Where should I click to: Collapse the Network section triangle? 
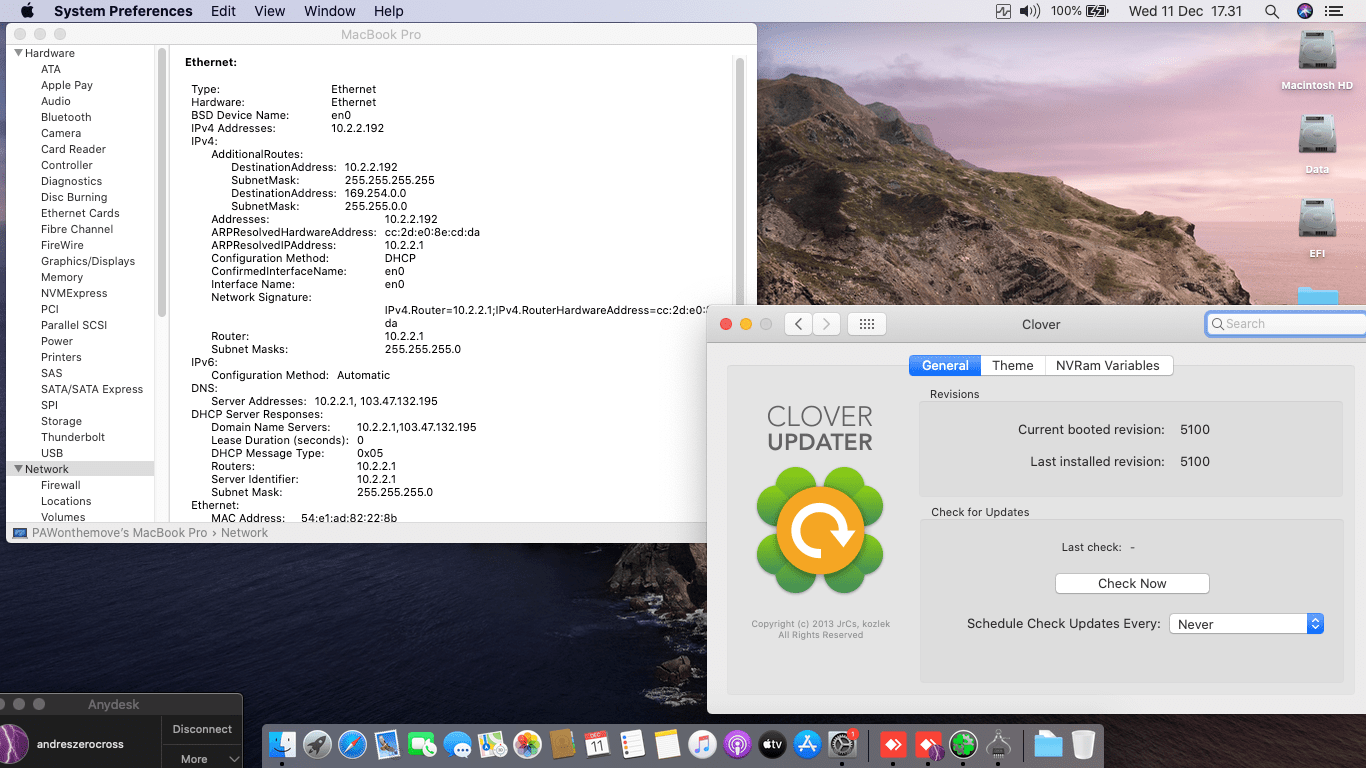[17, 469]
